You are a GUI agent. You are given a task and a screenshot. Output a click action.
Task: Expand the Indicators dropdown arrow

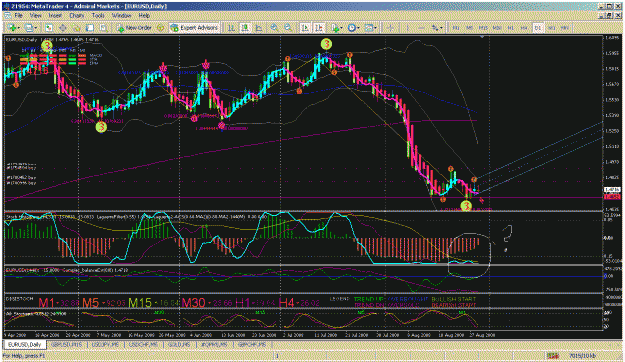(x=341, y=28)
